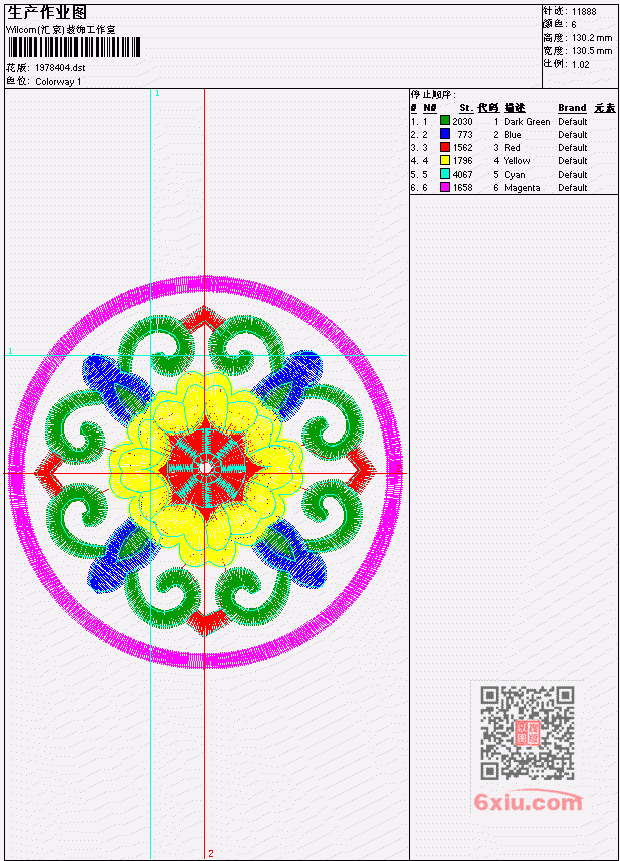620x861 pixels.
Task: Click the width value 130.5 mm
Action: coord(592,51)
